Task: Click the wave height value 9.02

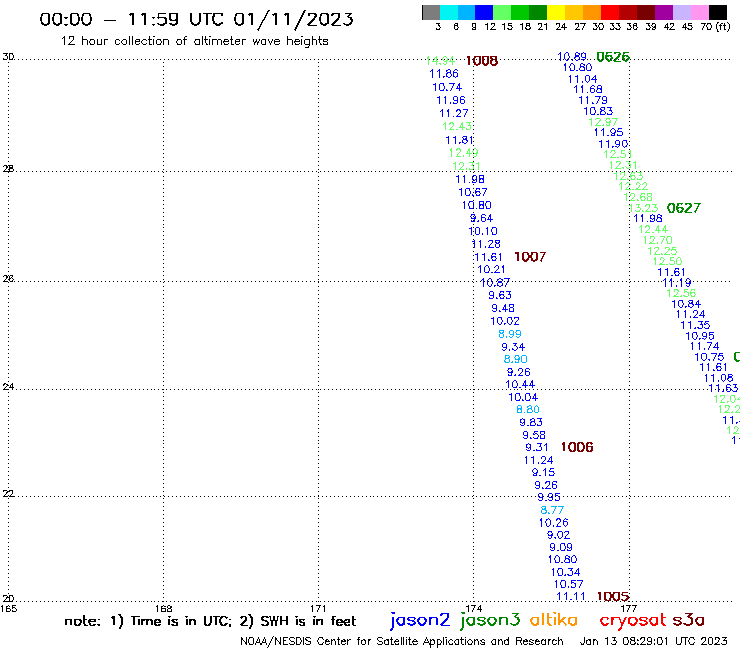Action: pyautogui.click(x=559, y=535)
